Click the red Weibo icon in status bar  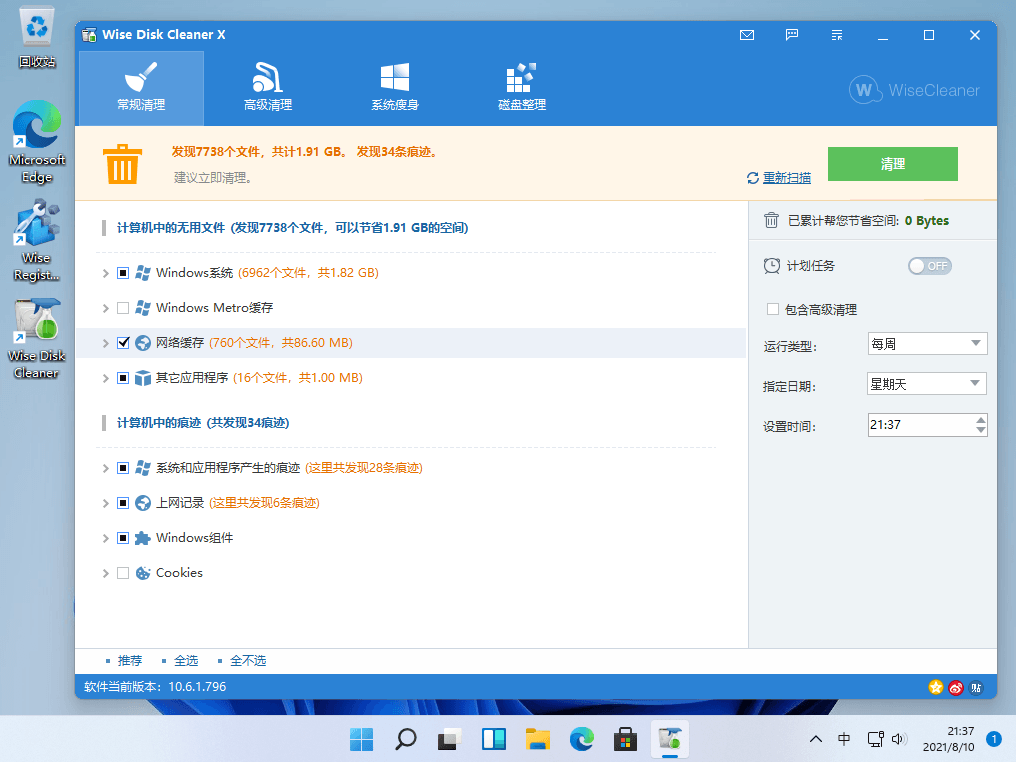[x=956, y=687]
